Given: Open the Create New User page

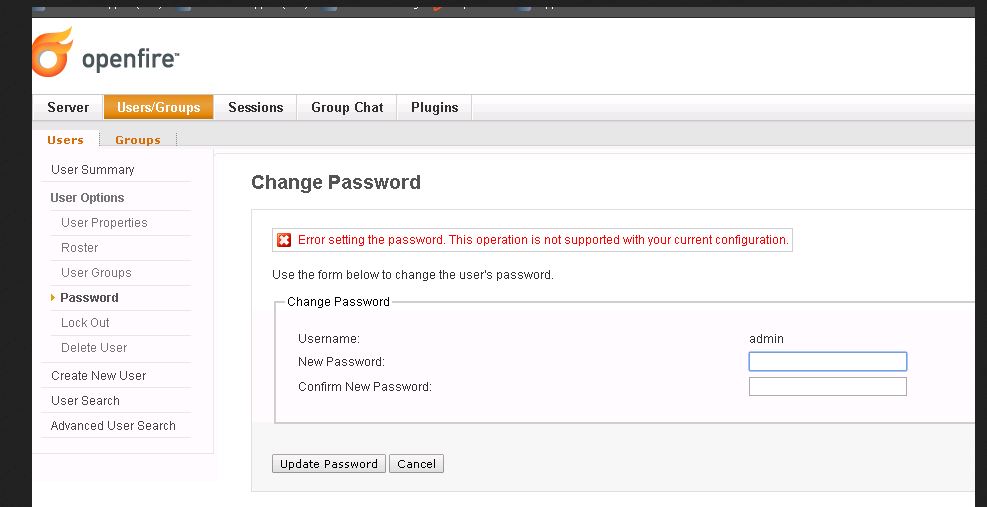Looking at the screenshot, I should 98,375.
